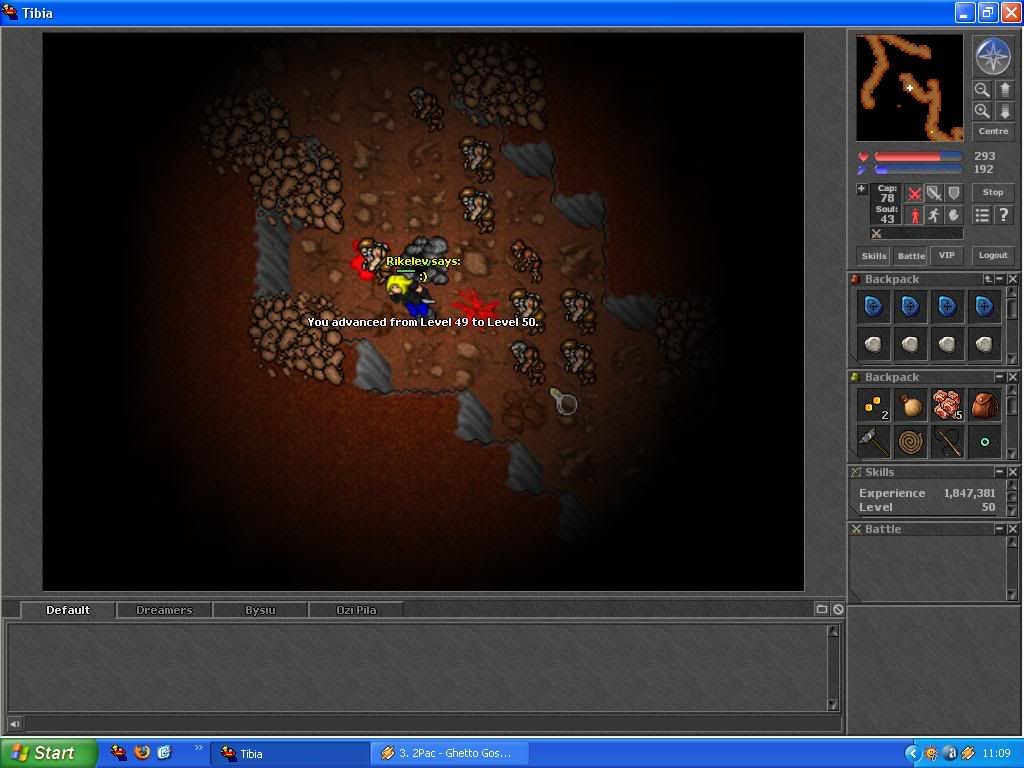
Task: Open the brown backpack item
Action: (x=984, y=406)
